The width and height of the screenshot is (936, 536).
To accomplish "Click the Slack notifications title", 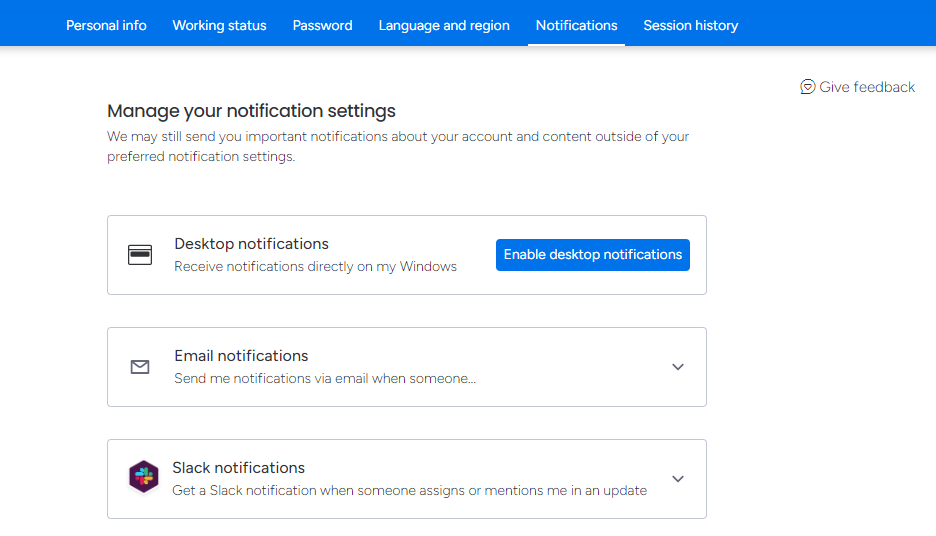I will click(x=238, y=468).
